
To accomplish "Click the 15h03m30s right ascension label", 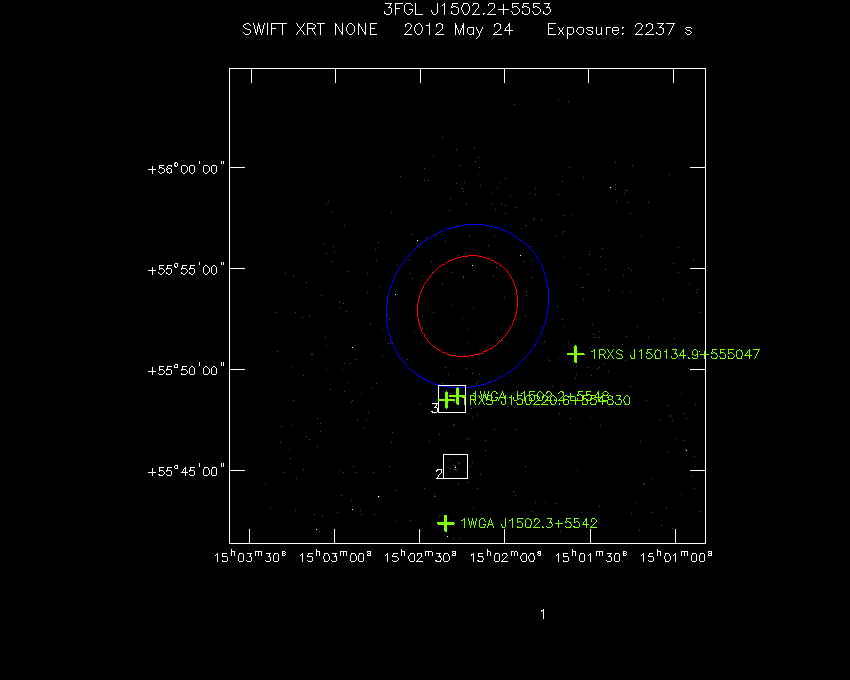I will [250, 556].
